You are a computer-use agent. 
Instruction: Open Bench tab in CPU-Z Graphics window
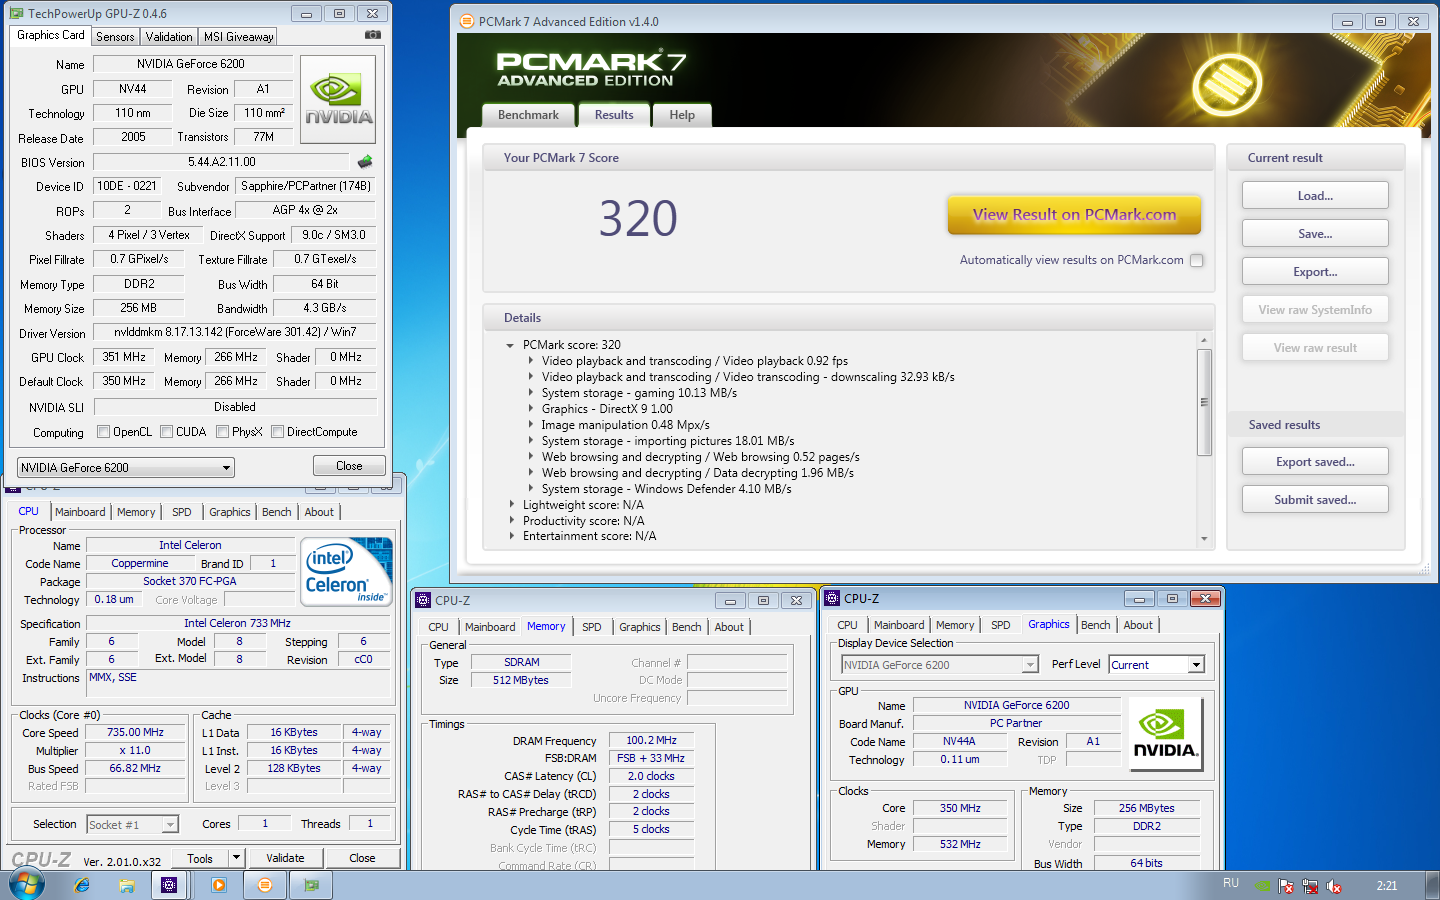click(x=1096, y=625)
